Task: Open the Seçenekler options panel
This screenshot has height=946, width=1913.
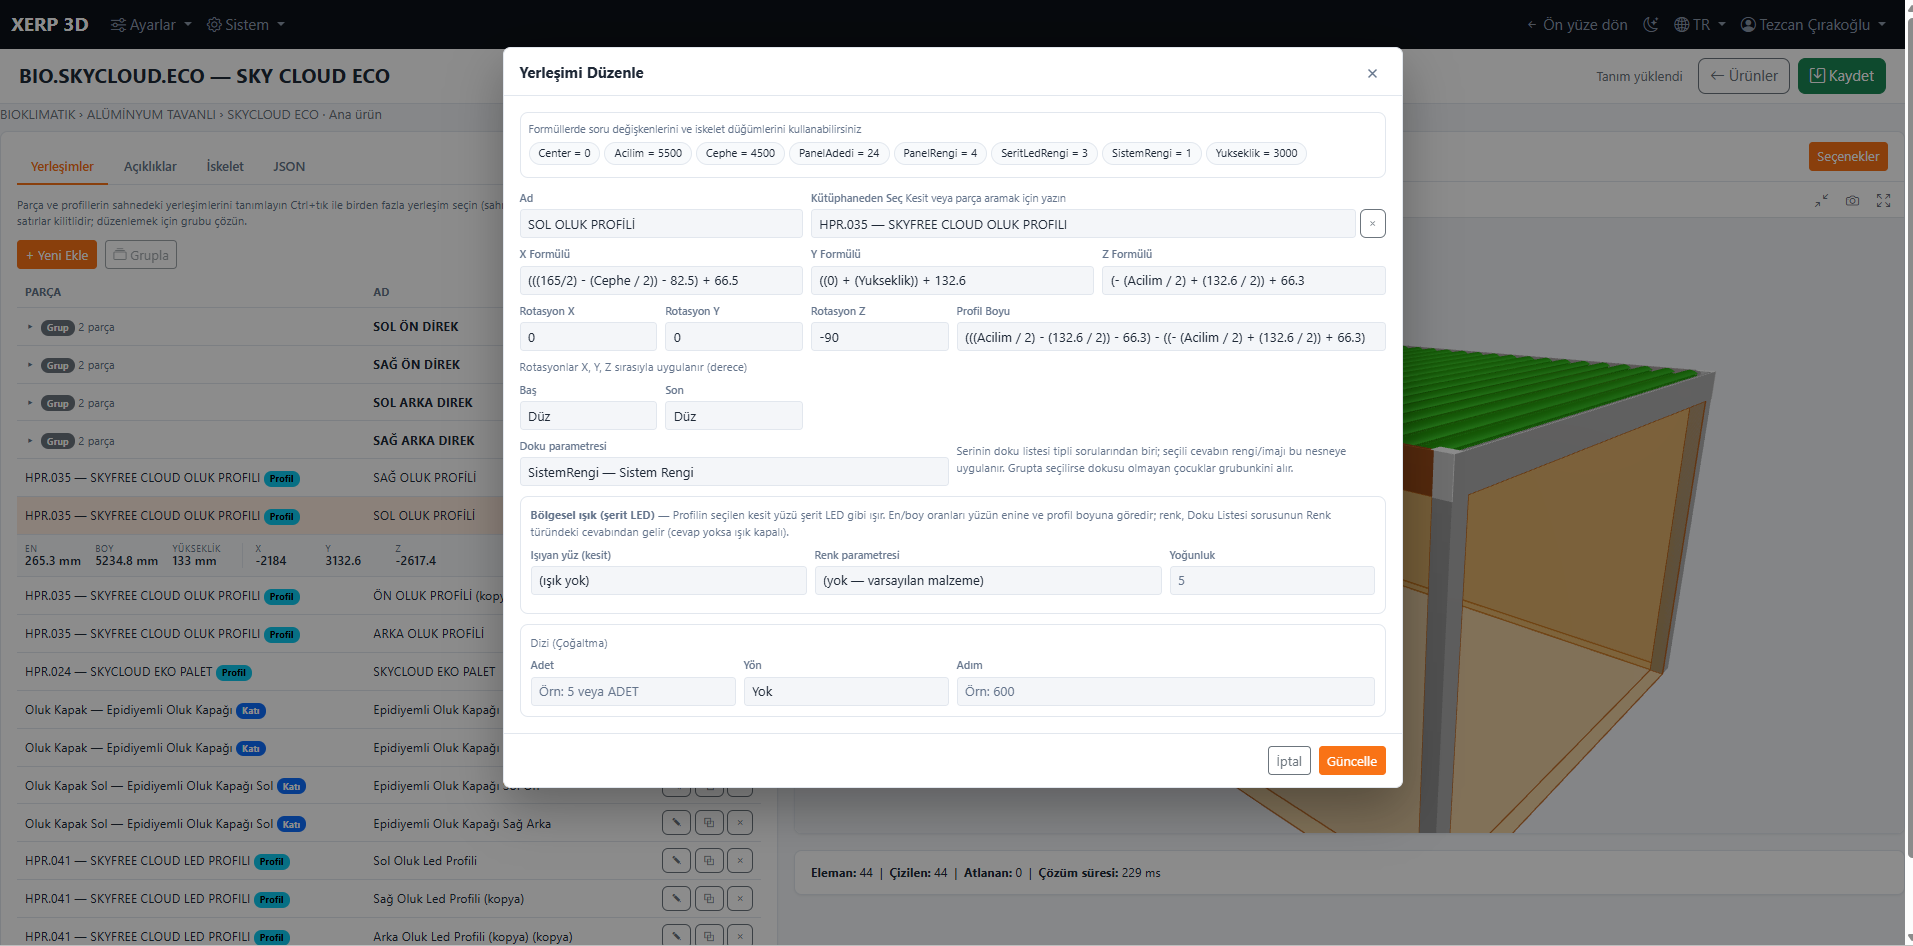Action: [x=1848, y=156]
